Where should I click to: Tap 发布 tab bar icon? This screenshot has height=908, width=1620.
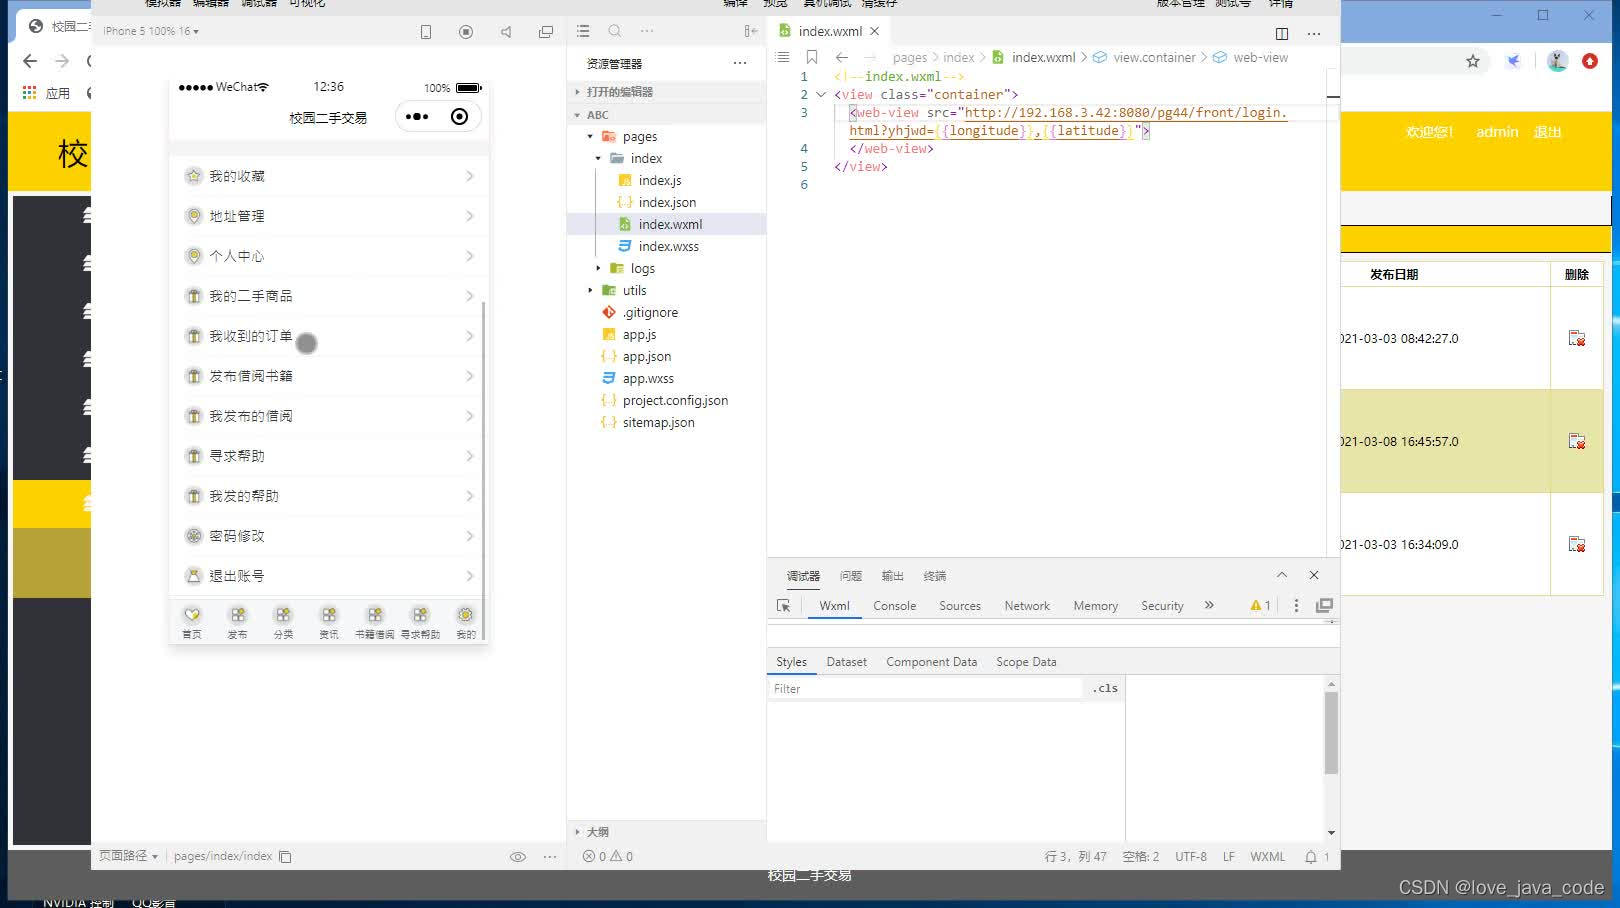pos(237,621)
